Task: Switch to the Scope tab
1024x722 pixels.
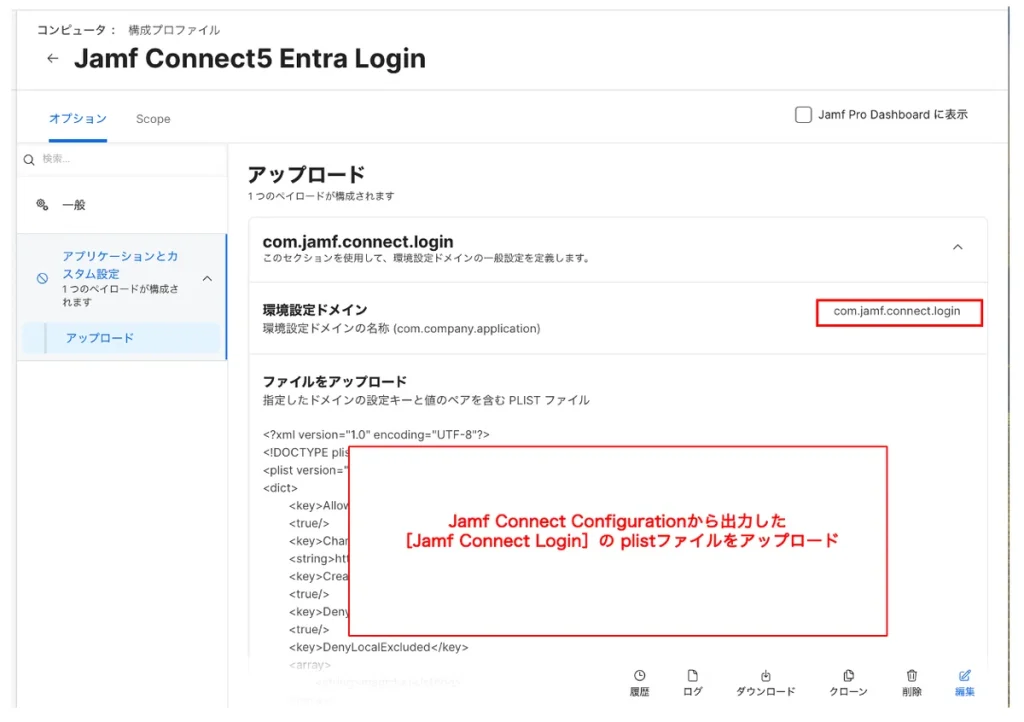Action: tap(153, 119)
